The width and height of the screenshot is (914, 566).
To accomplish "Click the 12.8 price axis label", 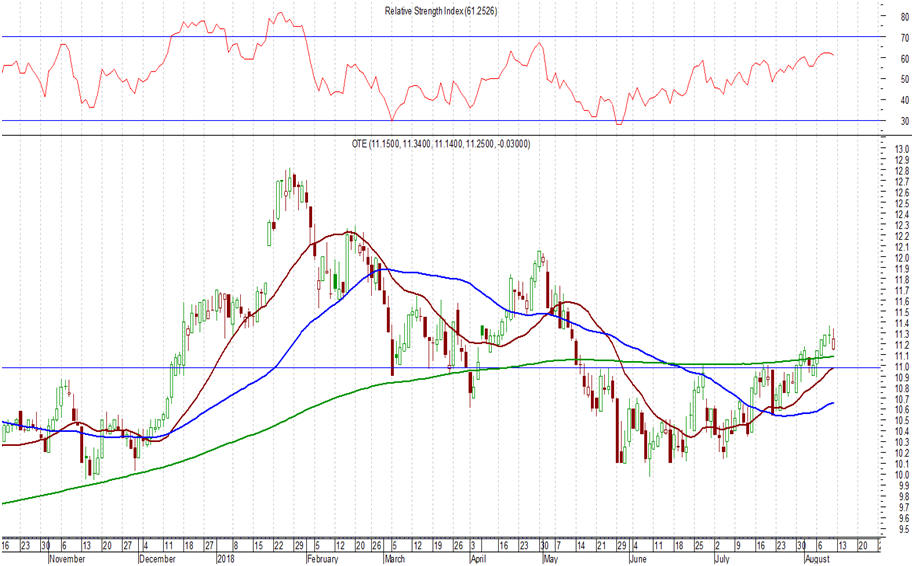I will coord(902,171).
